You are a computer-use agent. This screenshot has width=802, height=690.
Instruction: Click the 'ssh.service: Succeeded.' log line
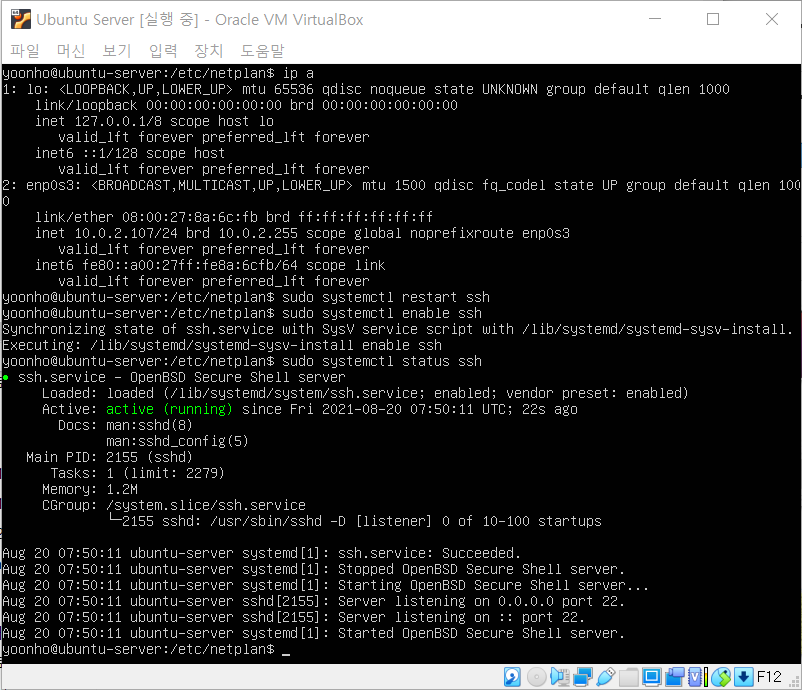pyautogui.click(x=430, y=553)
